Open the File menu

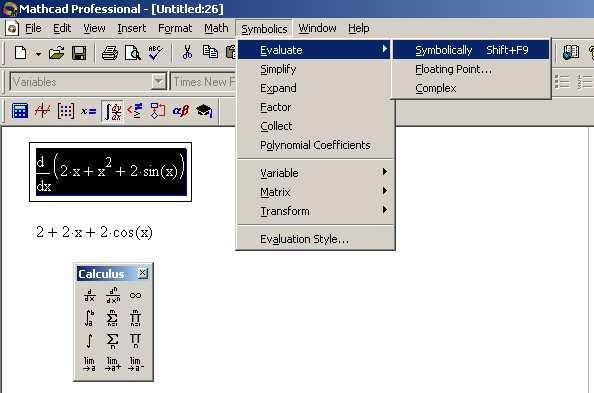(33, 28)
